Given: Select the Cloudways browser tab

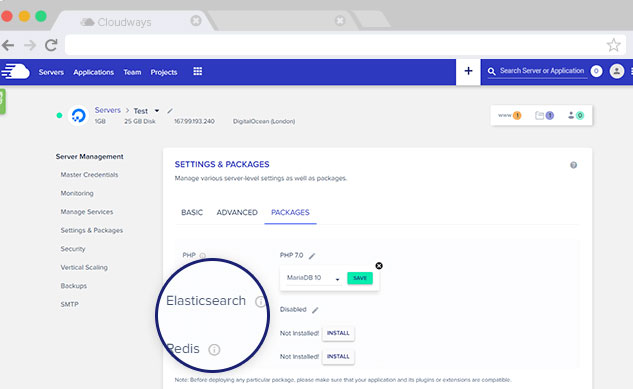Looking at the screenshot, I should (133, 21).
